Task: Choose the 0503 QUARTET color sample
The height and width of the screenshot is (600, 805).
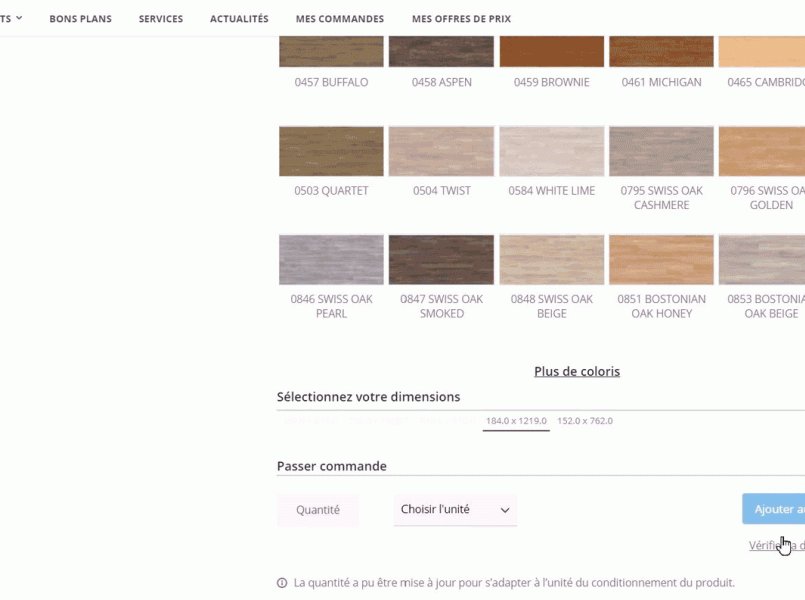Action: click(331, 152)
